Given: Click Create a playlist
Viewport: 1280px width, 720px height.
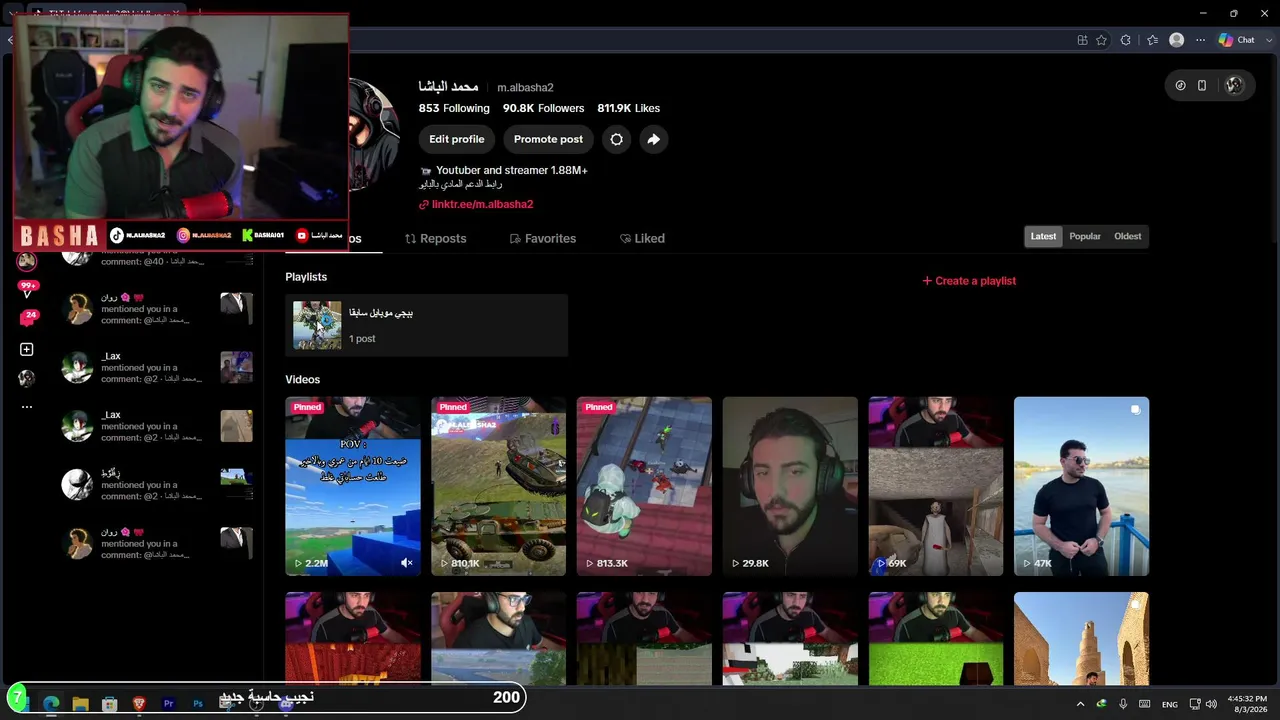Looking at the screenshot, I should pyautogui.click(x=969, y=281).
